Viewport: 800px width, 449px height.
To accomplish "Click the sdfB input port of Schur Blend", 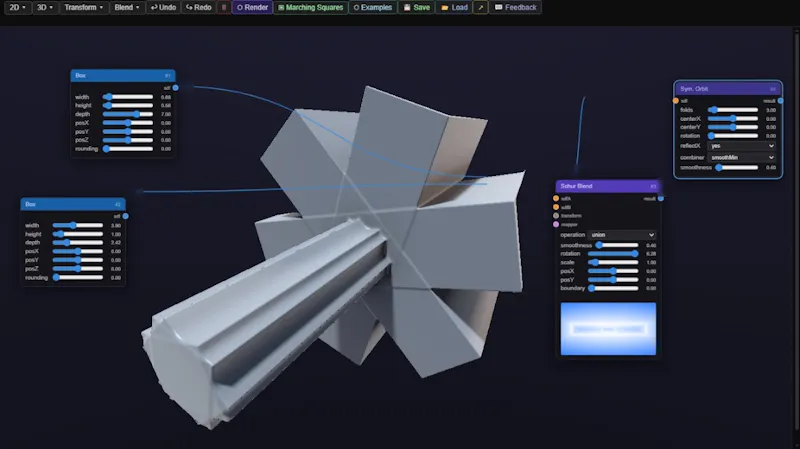I will pyautogui.click(x=556, y=207).
